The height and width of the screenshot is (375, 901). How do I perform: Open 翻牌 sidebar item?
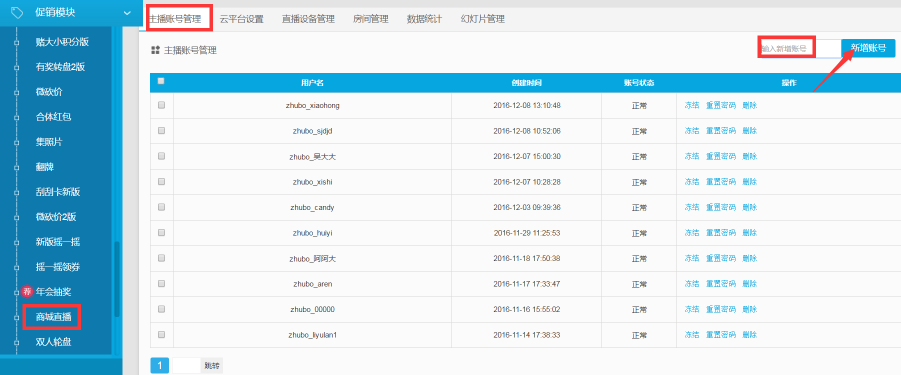(x=44, y=167)
